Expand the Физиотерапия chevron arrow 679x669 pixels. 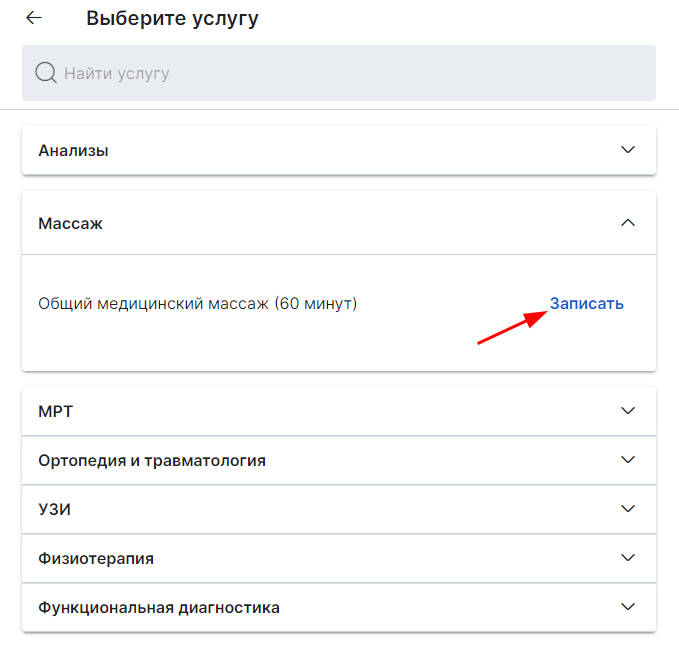(x=627, y=557)
